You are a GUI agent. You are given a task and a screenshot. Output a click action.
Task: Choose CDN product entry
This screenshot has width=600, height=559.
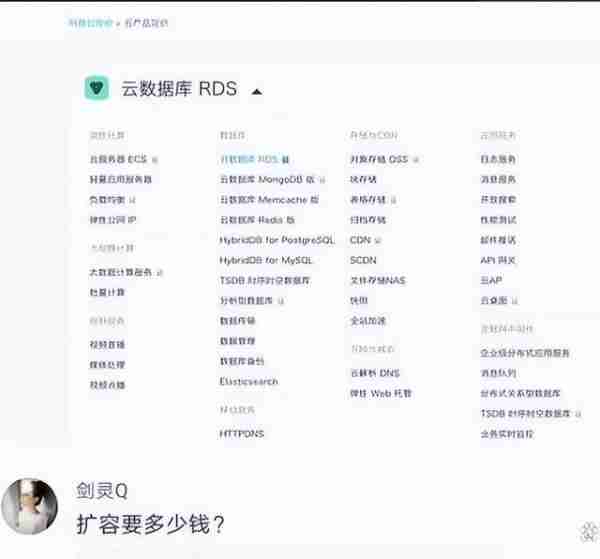360,240
